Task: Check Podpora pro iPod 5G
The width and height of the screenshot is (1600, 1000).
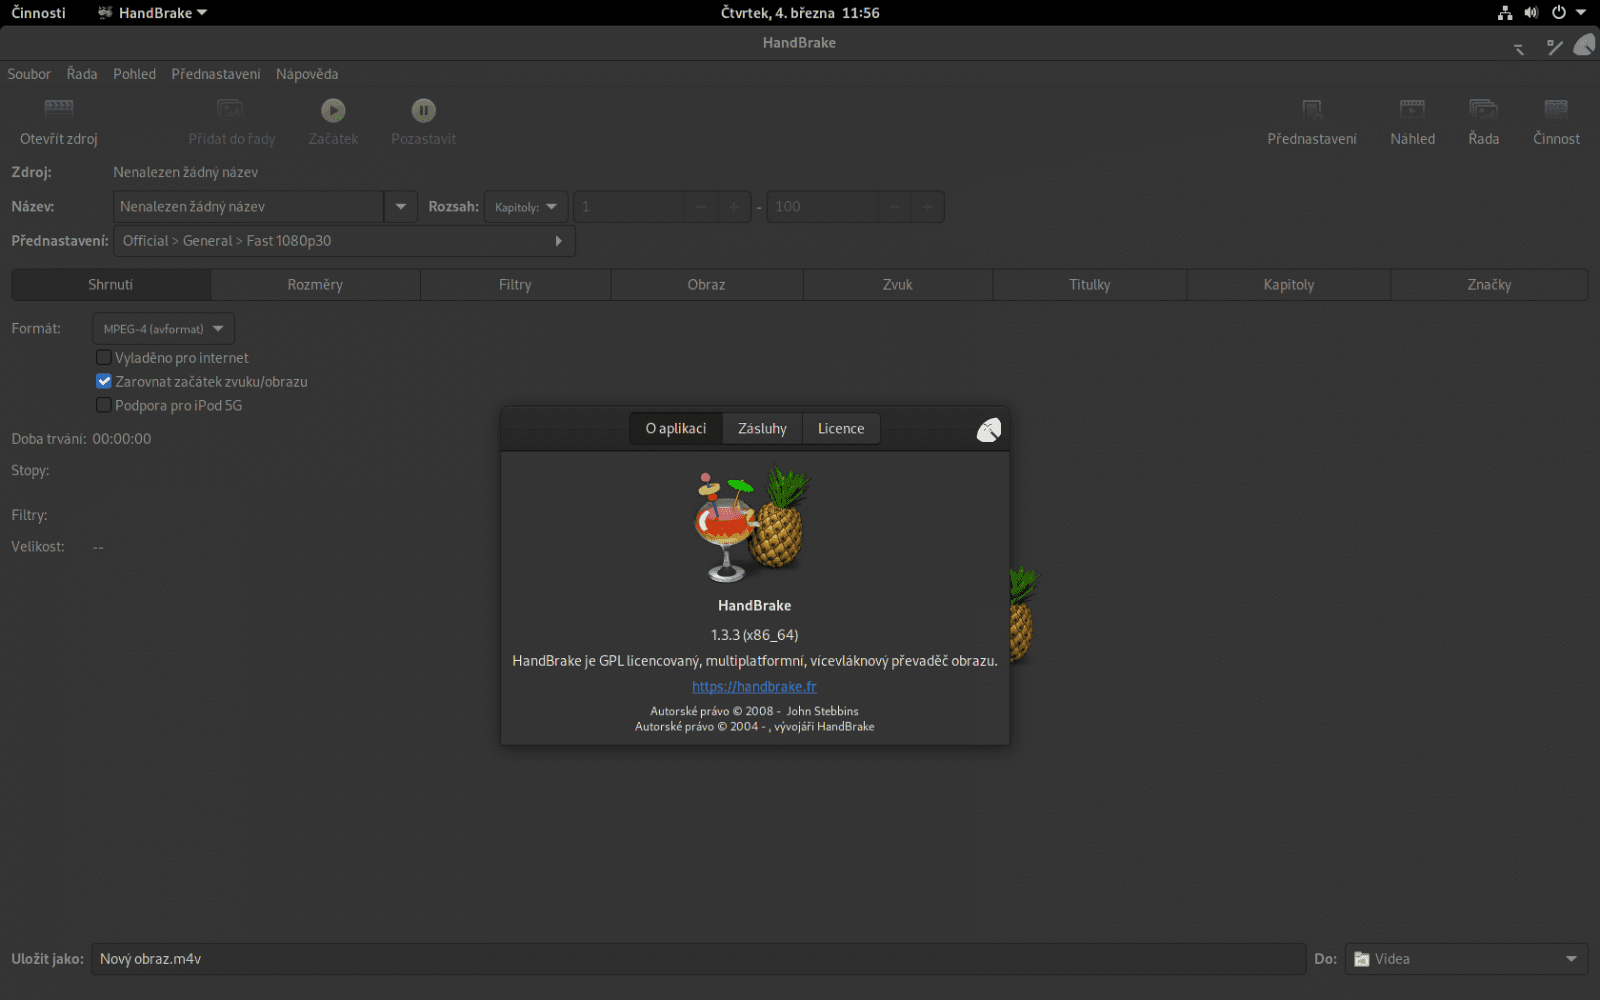Action: tap(104, 404)
